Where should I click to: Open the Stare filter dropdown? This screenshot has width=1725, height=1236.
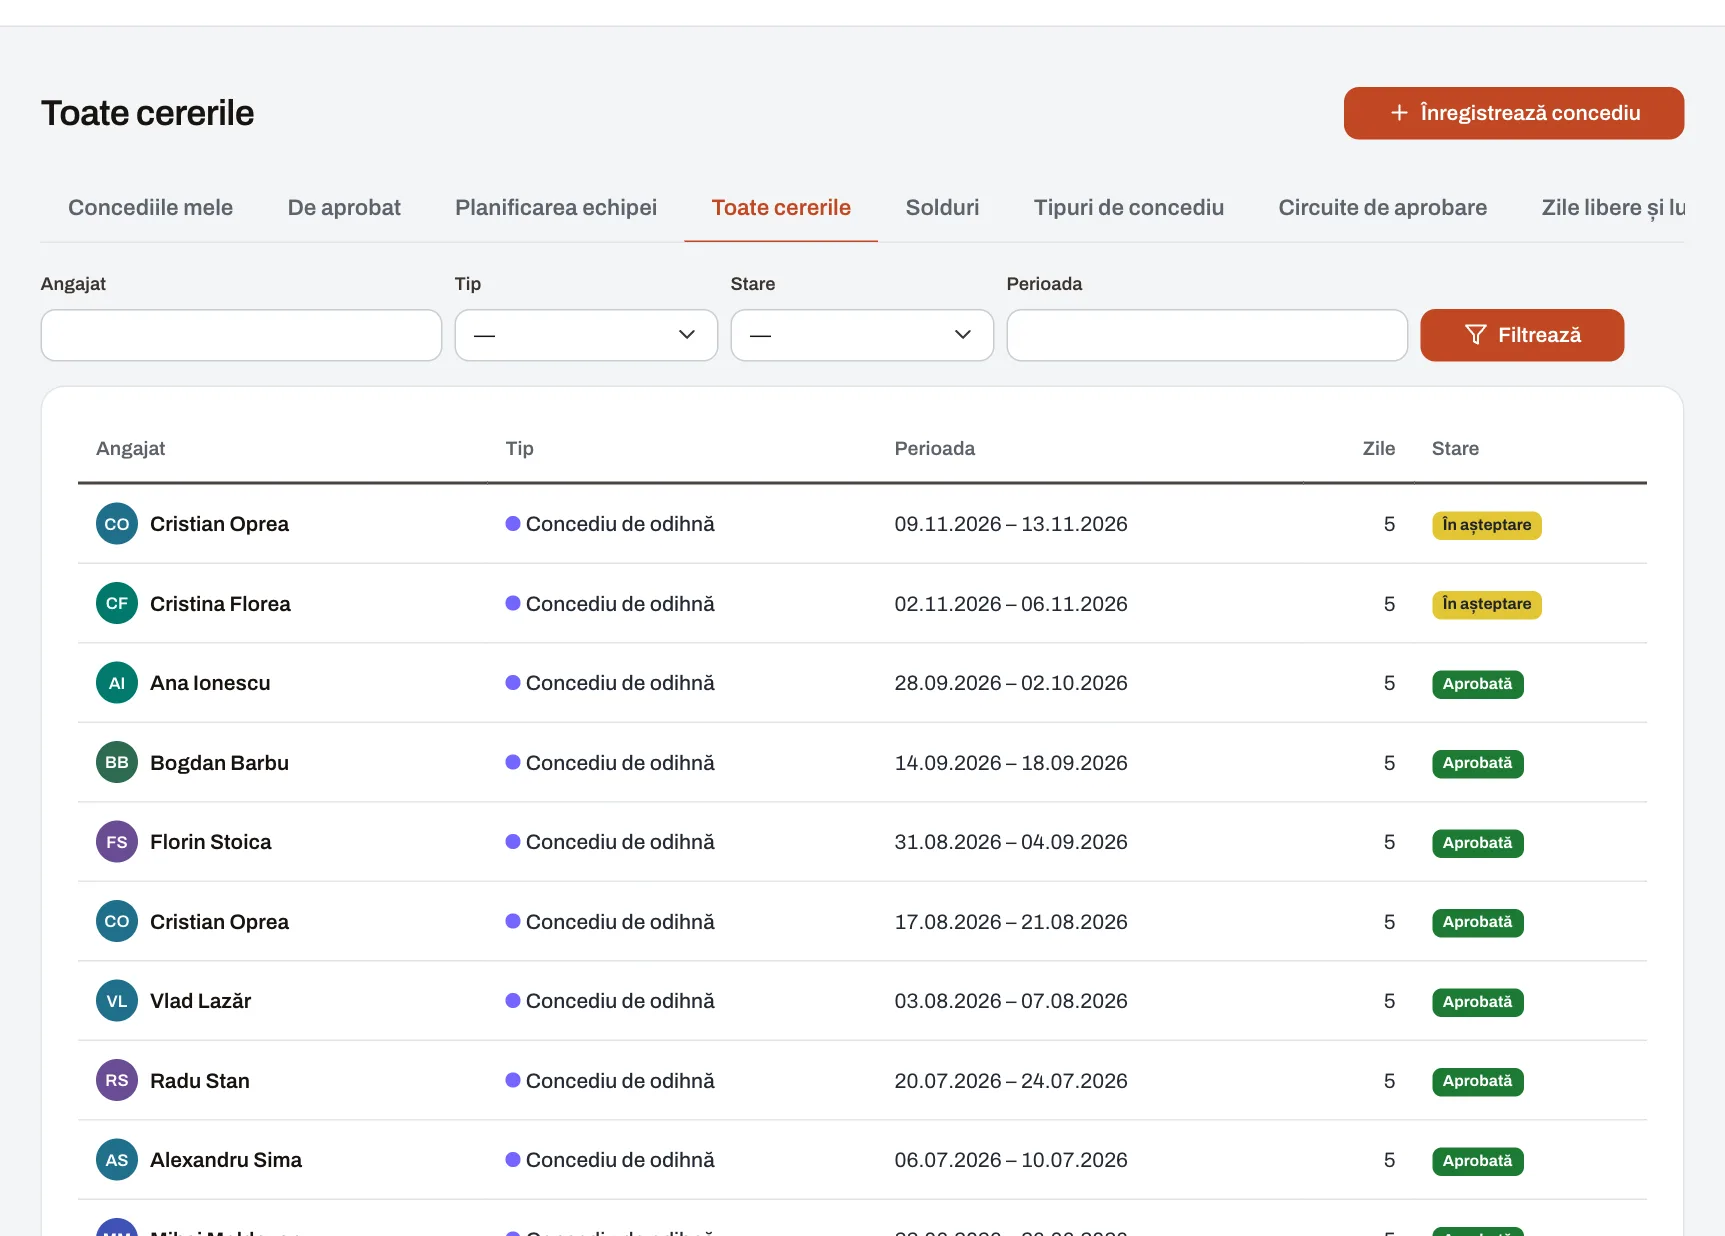click(862, 335)
